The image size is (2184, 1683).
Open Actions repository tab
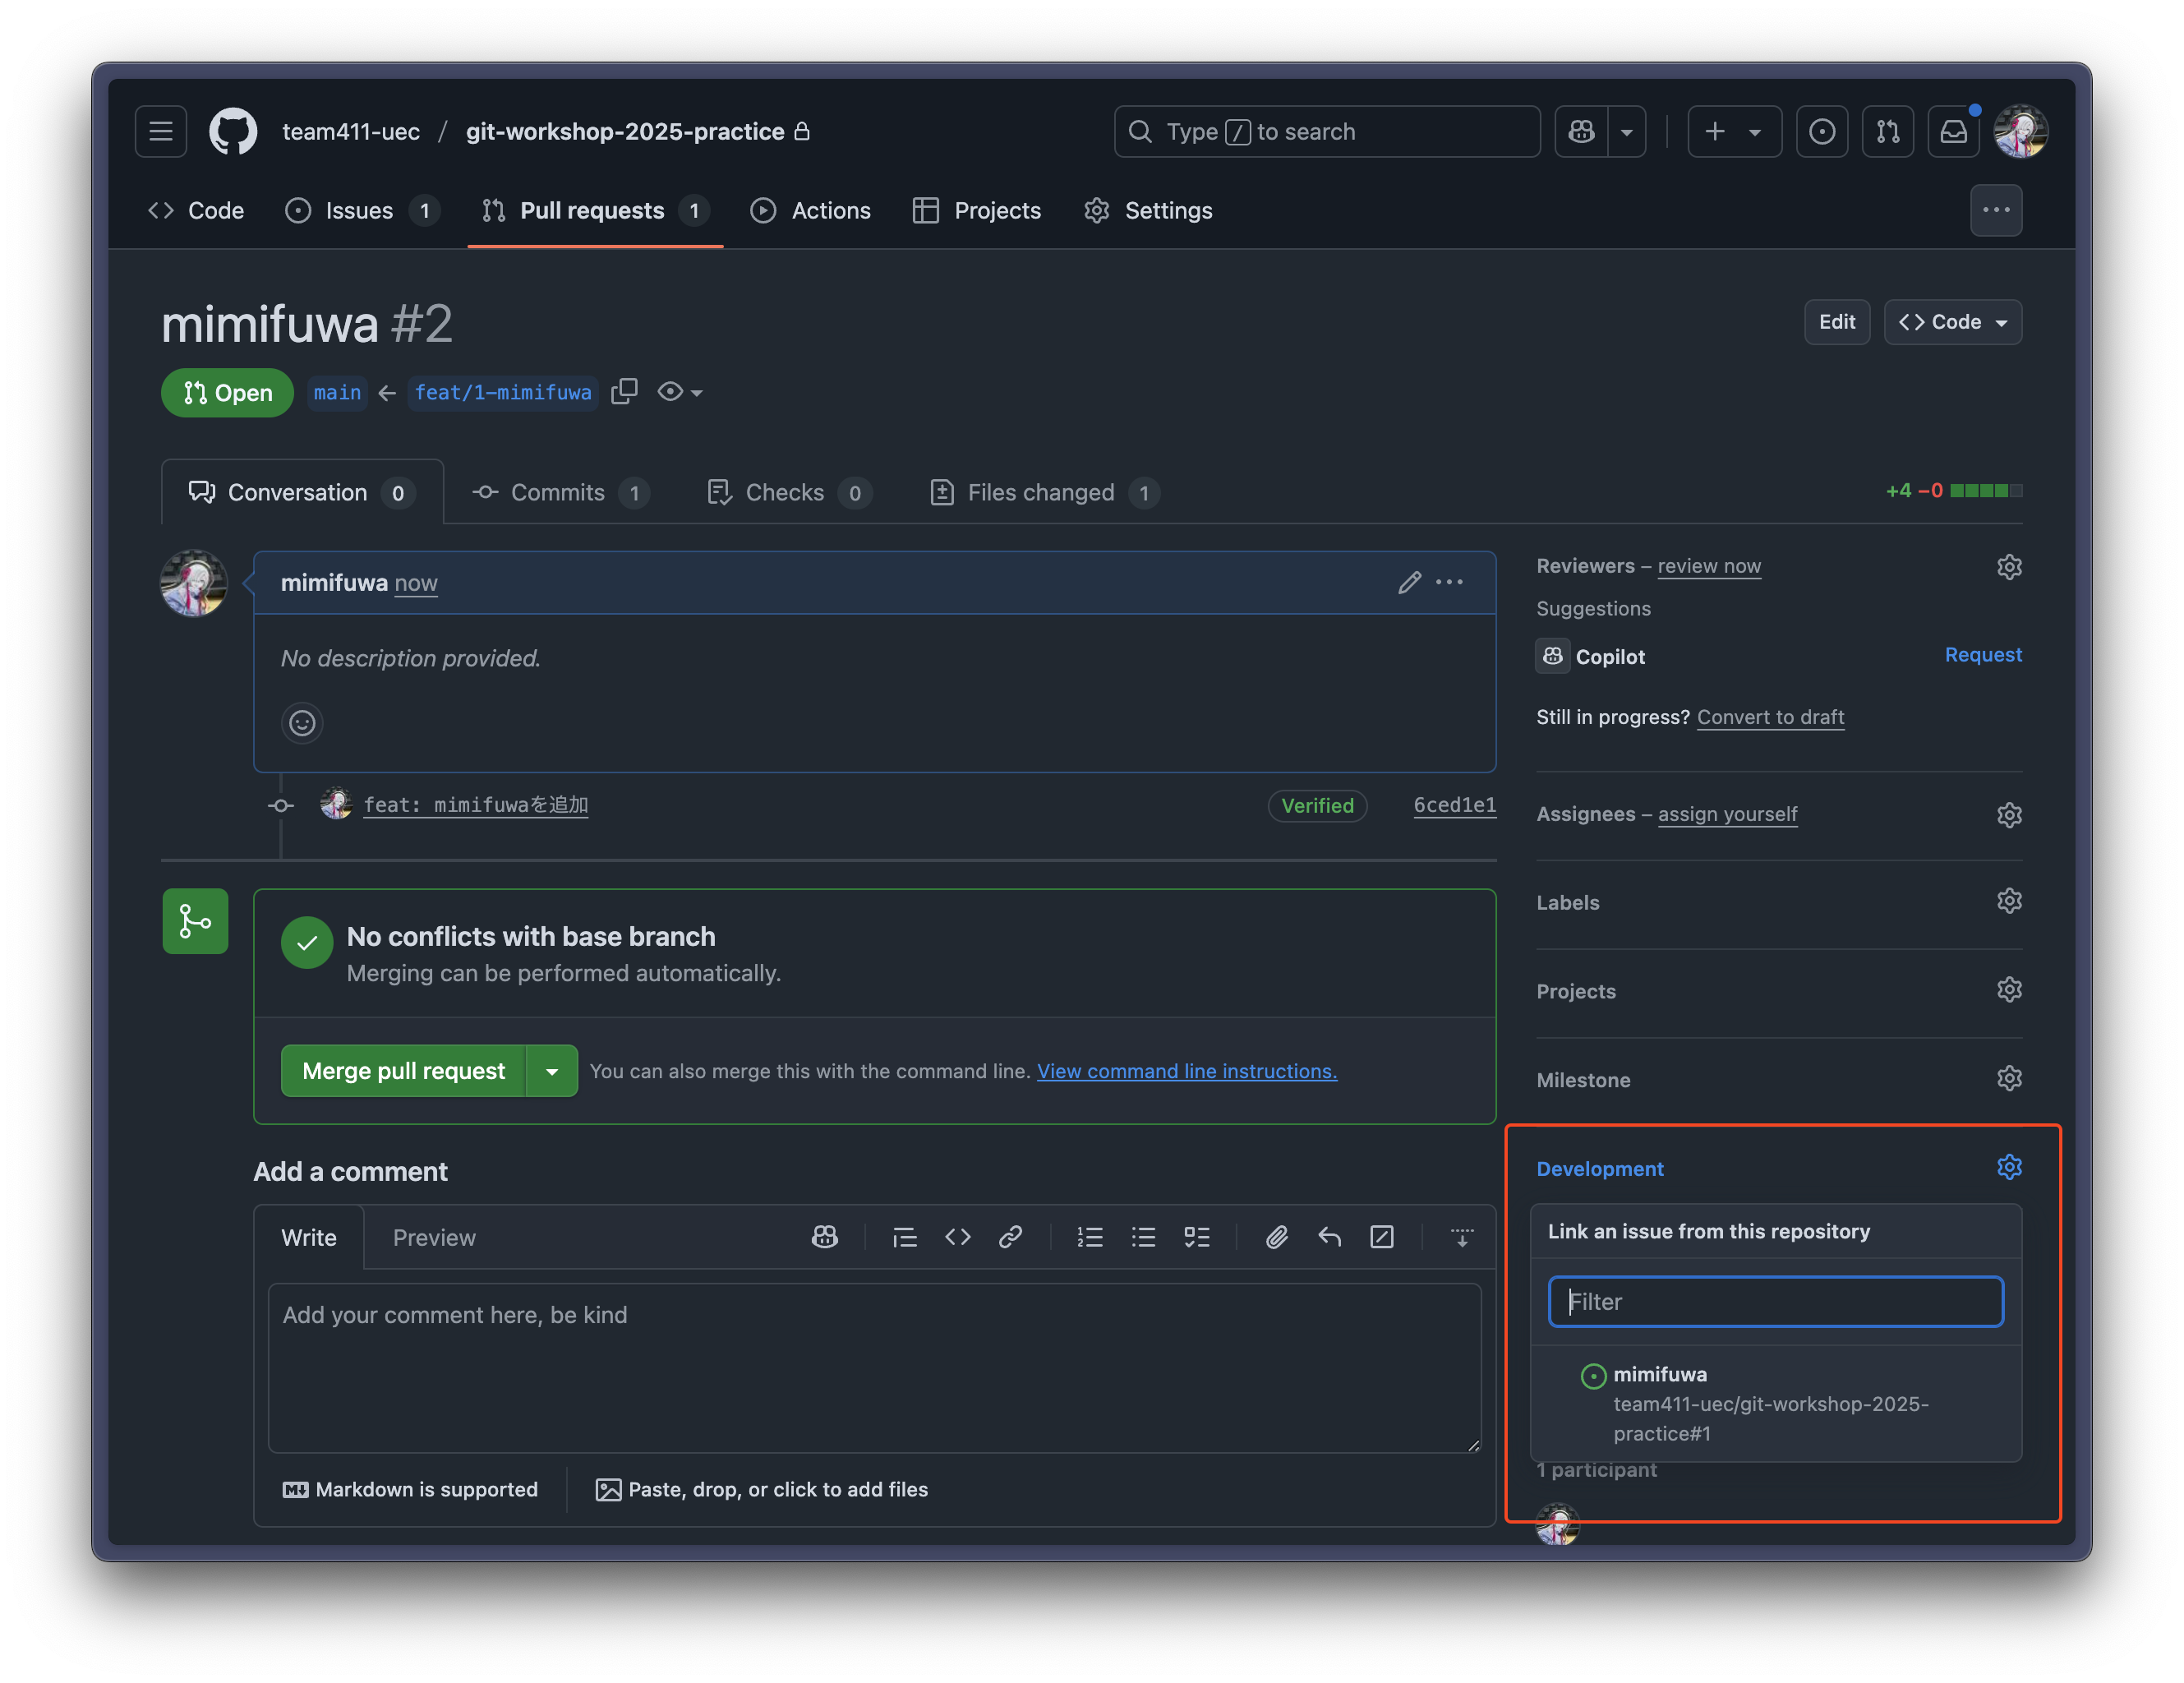811,210
